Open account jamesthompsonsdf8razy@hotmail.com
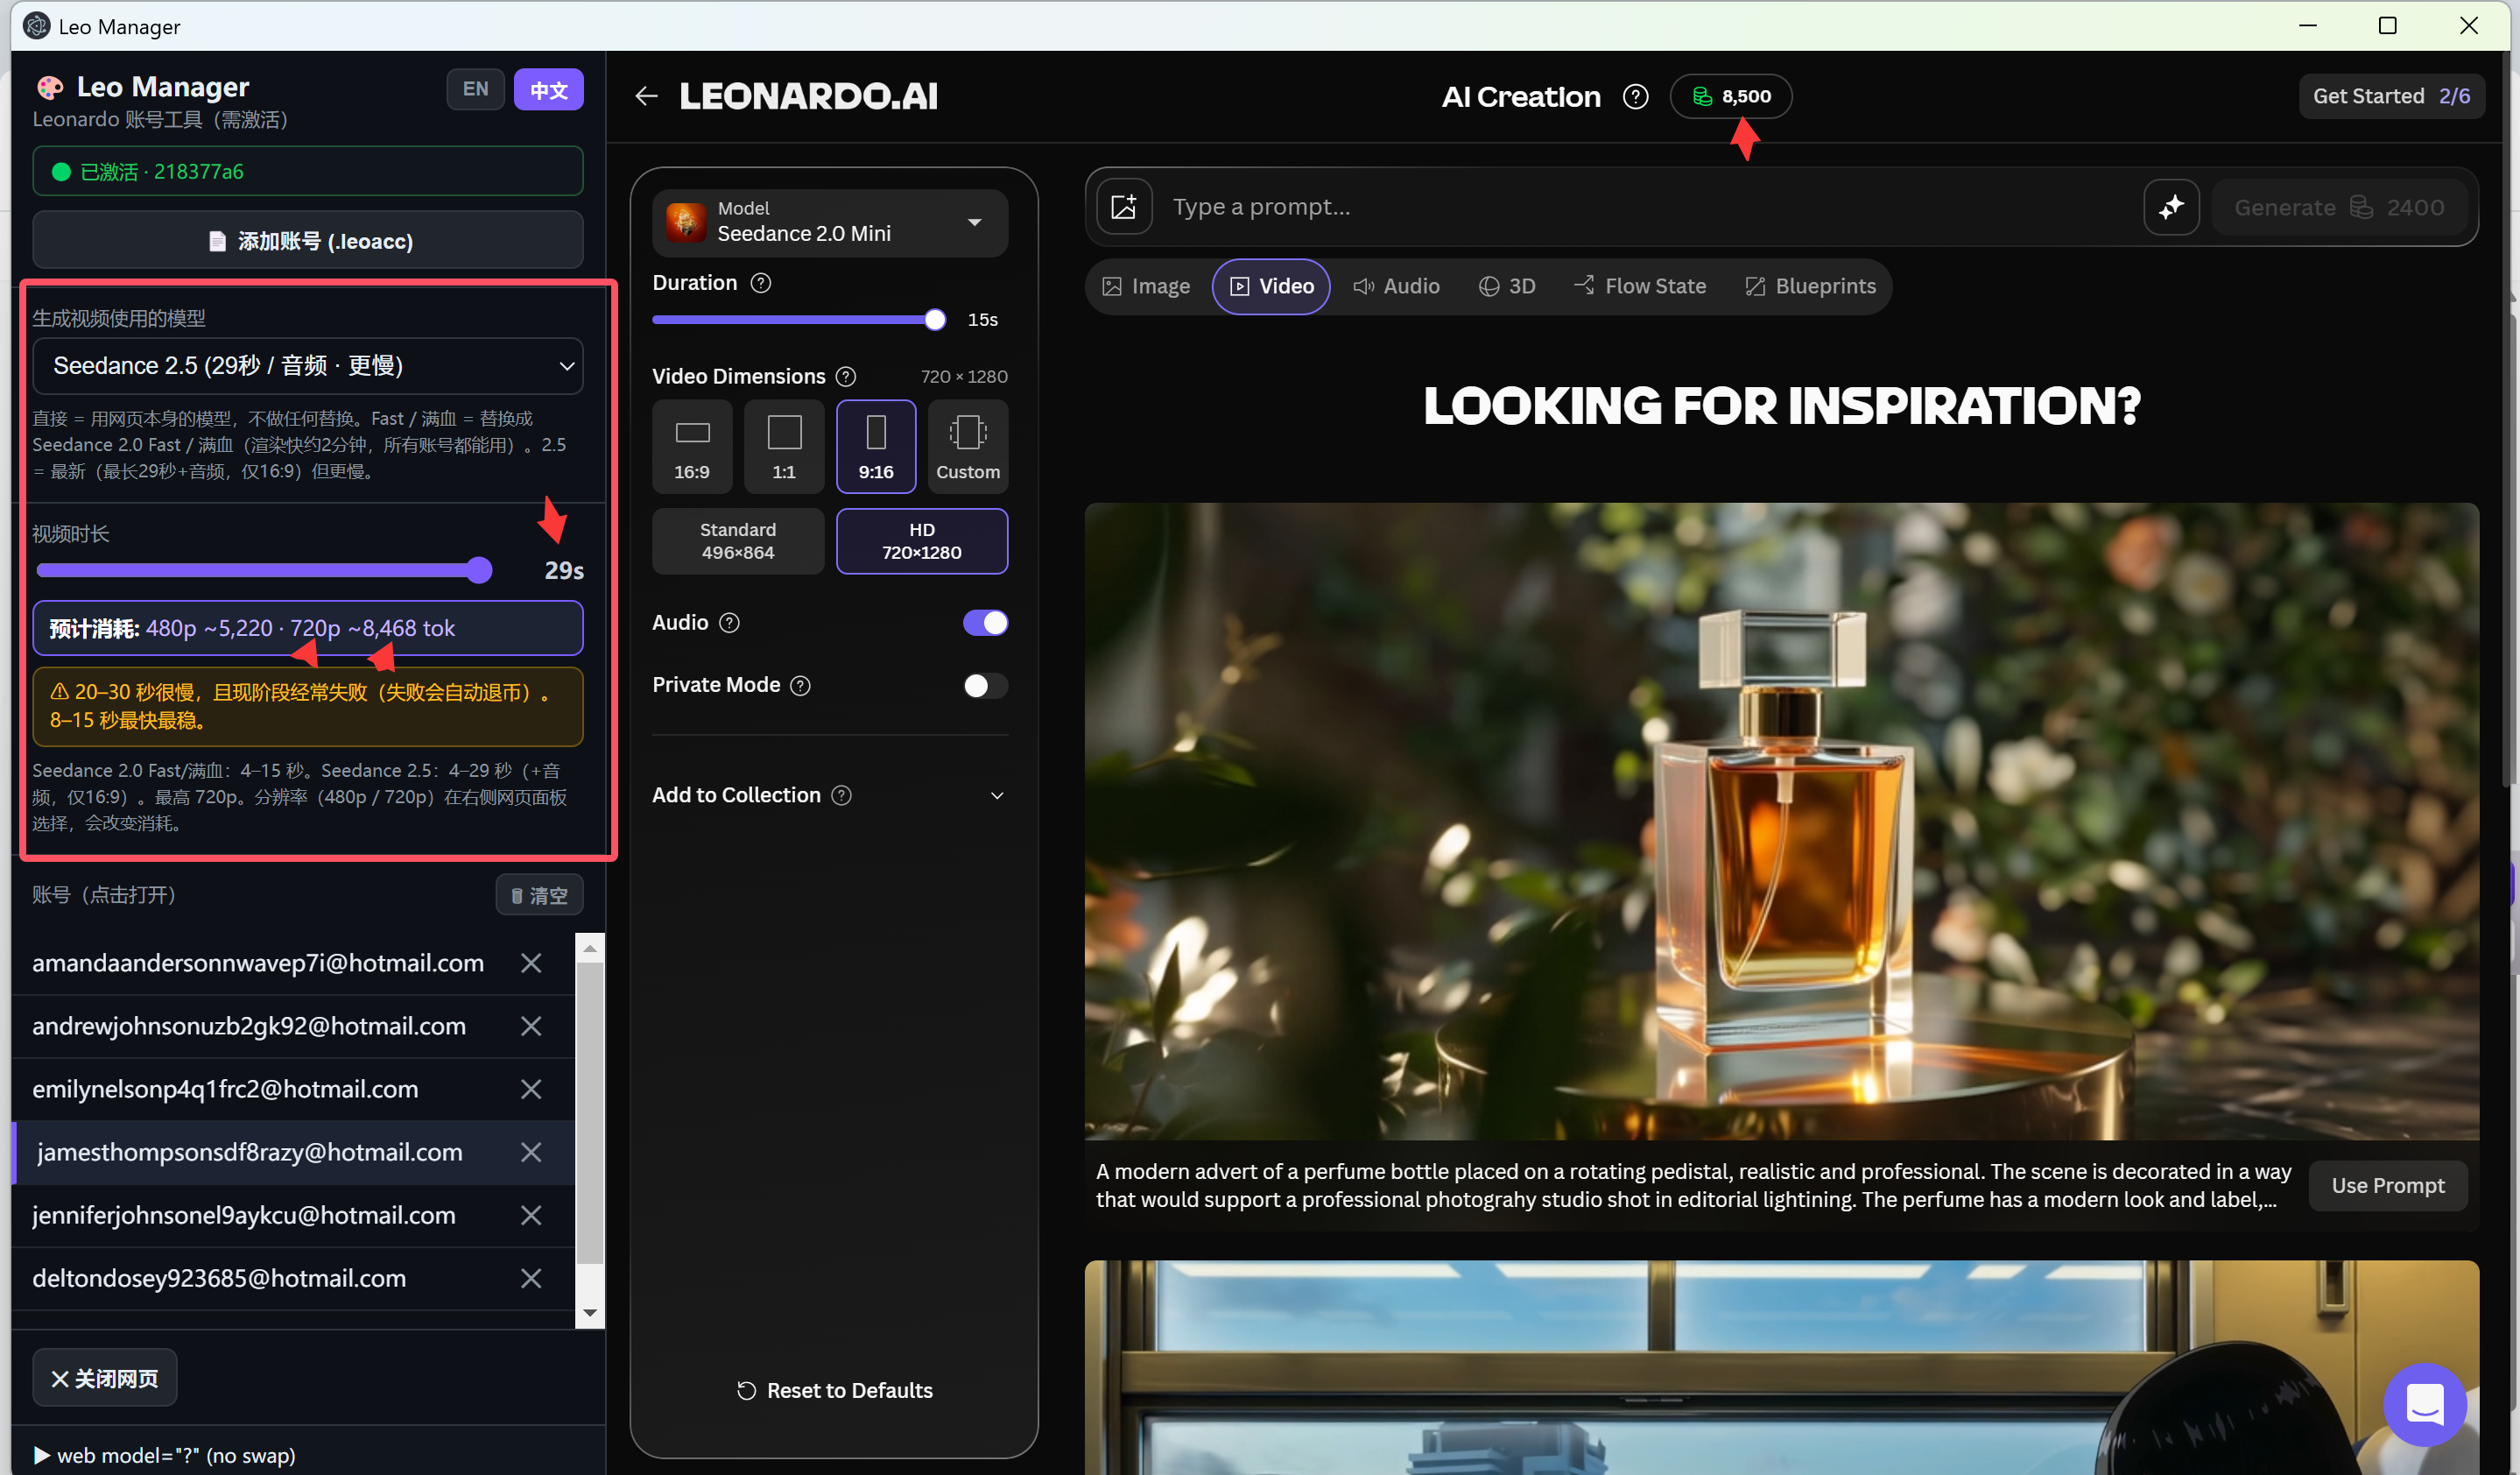This screenshot has height=1475, width=2520. pos(250,1152)
